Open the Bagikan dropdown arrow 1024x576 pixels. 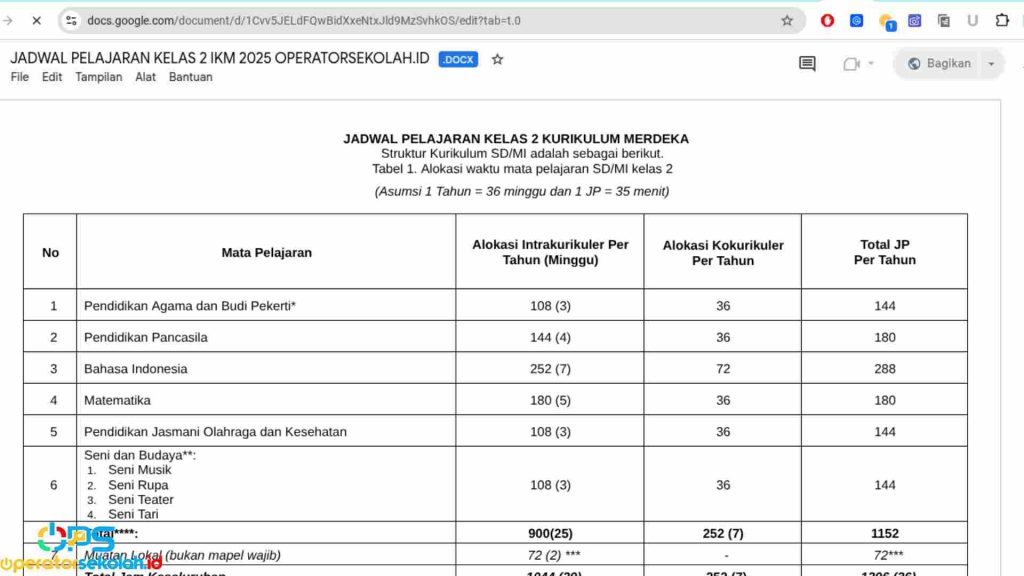(991, 63)
